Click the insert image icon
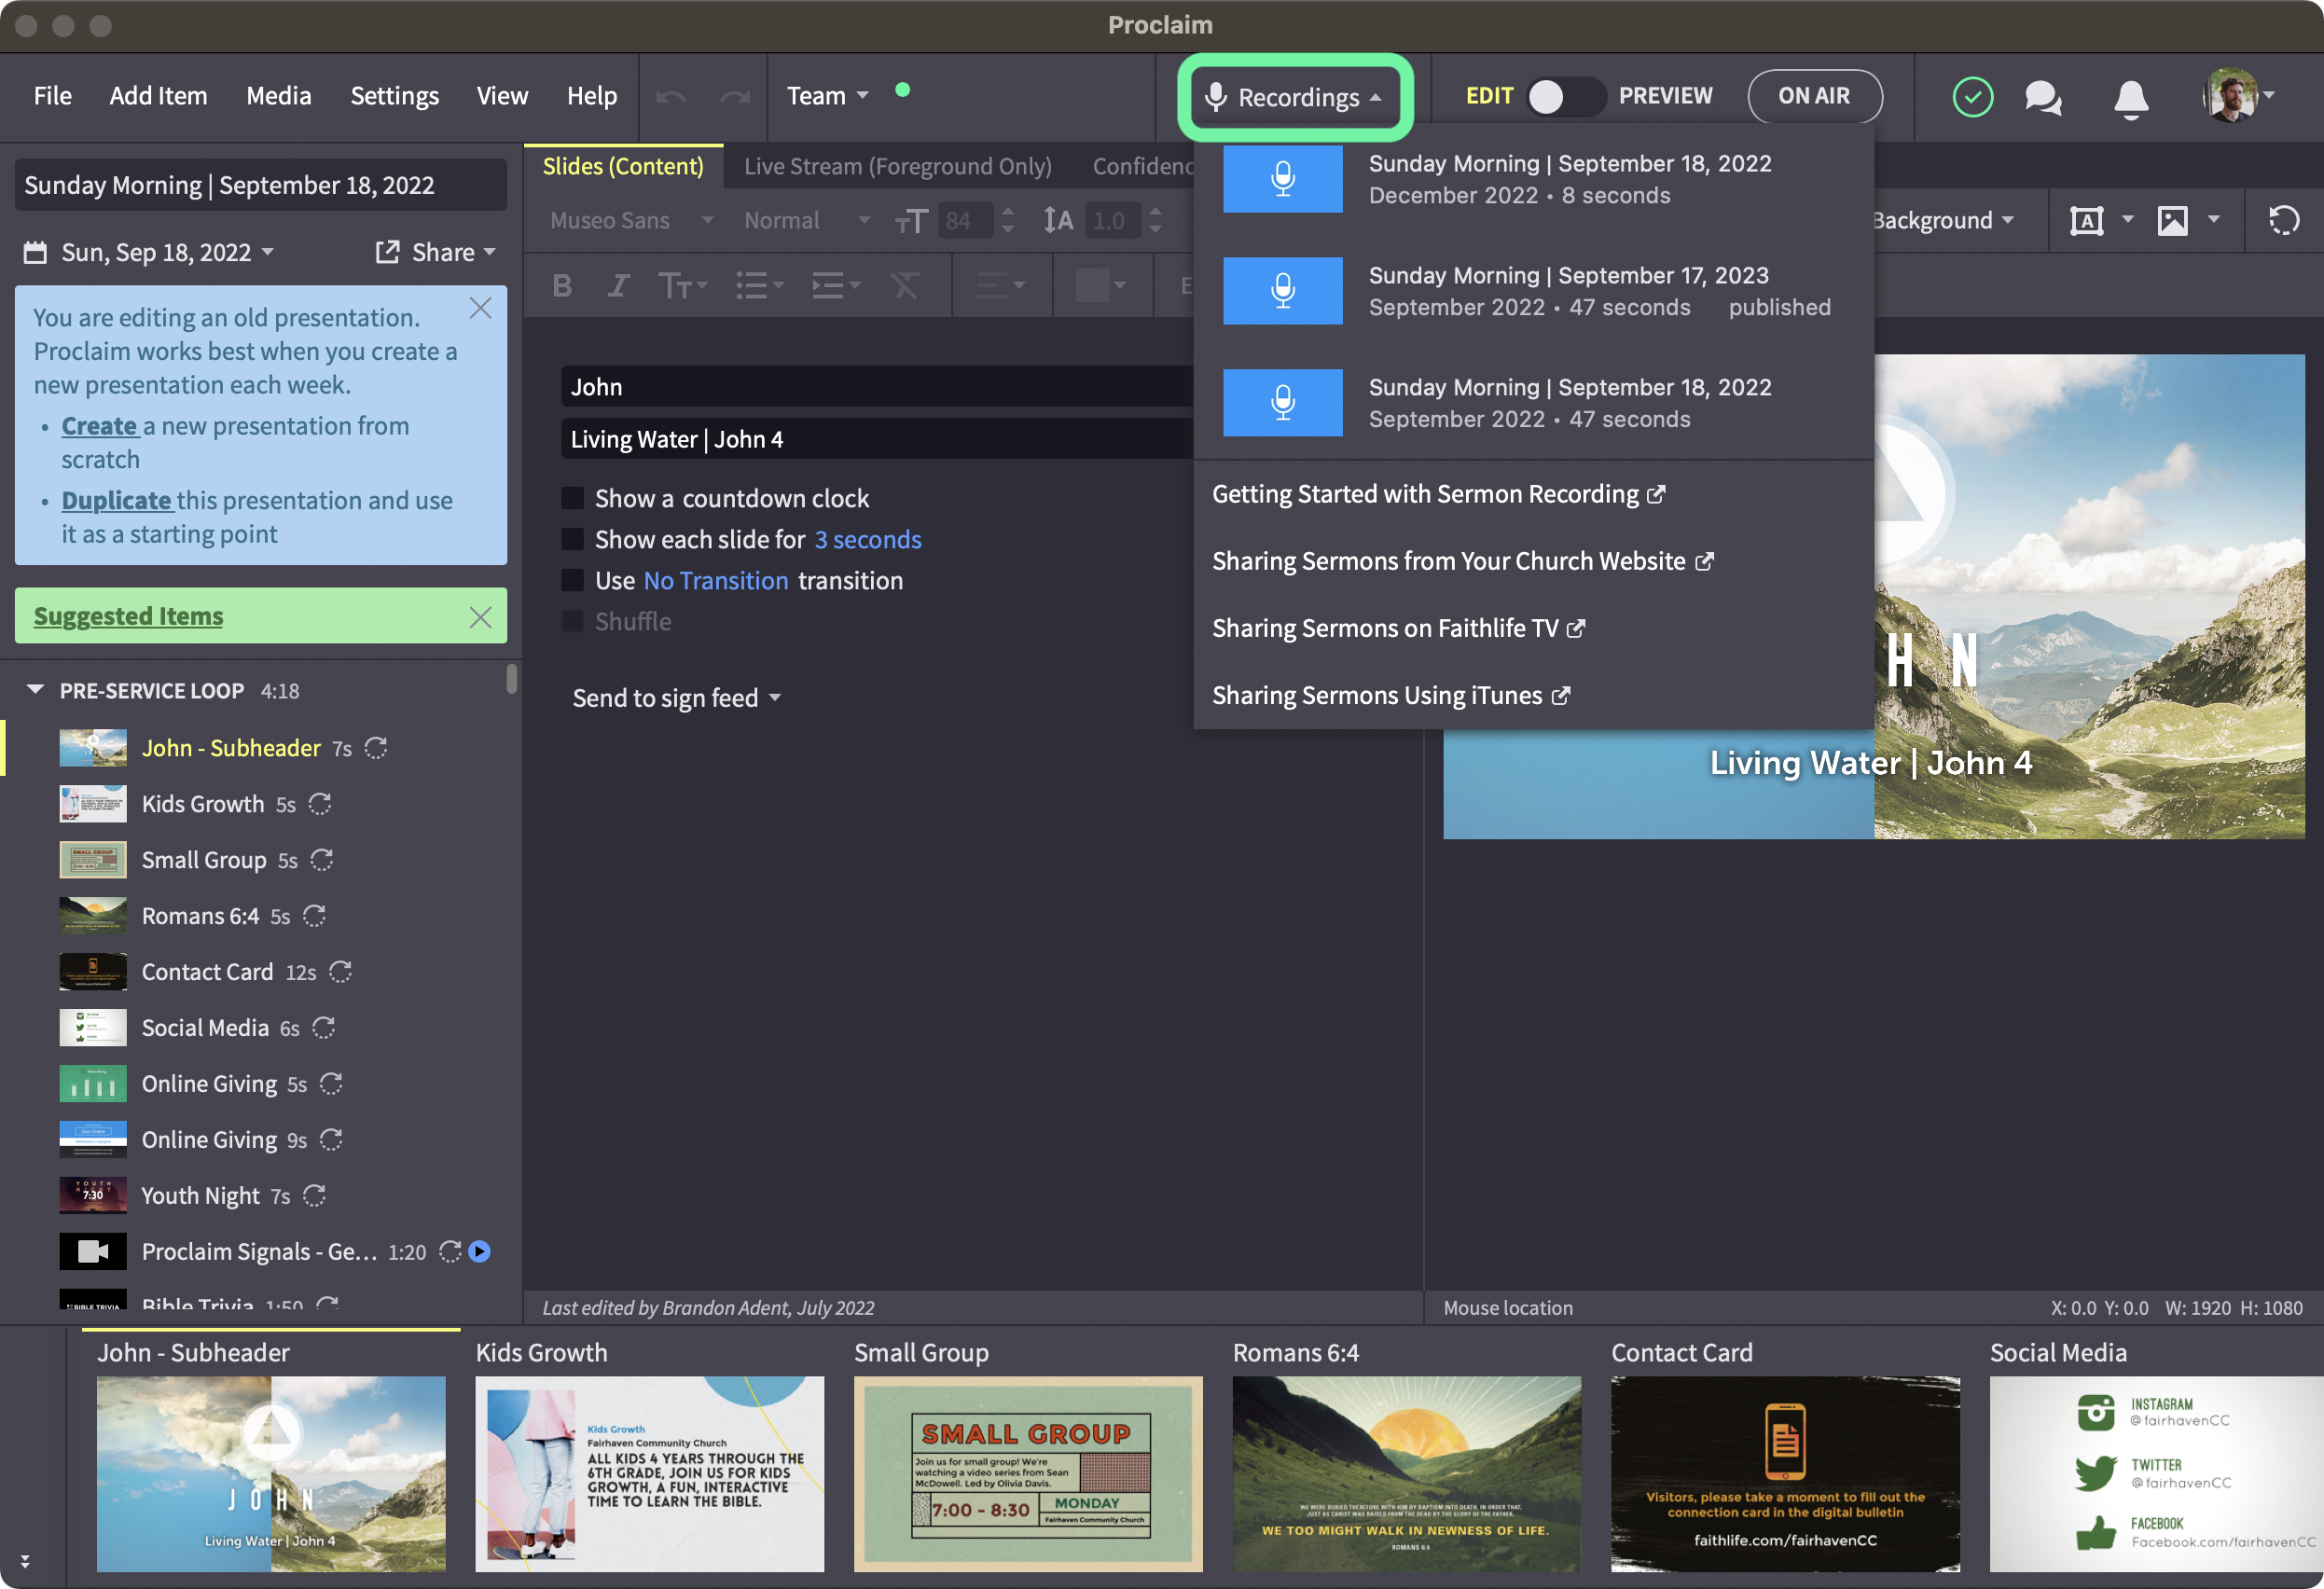The width and height of the screenshot is (2324, 1589). click(2172, 220)
